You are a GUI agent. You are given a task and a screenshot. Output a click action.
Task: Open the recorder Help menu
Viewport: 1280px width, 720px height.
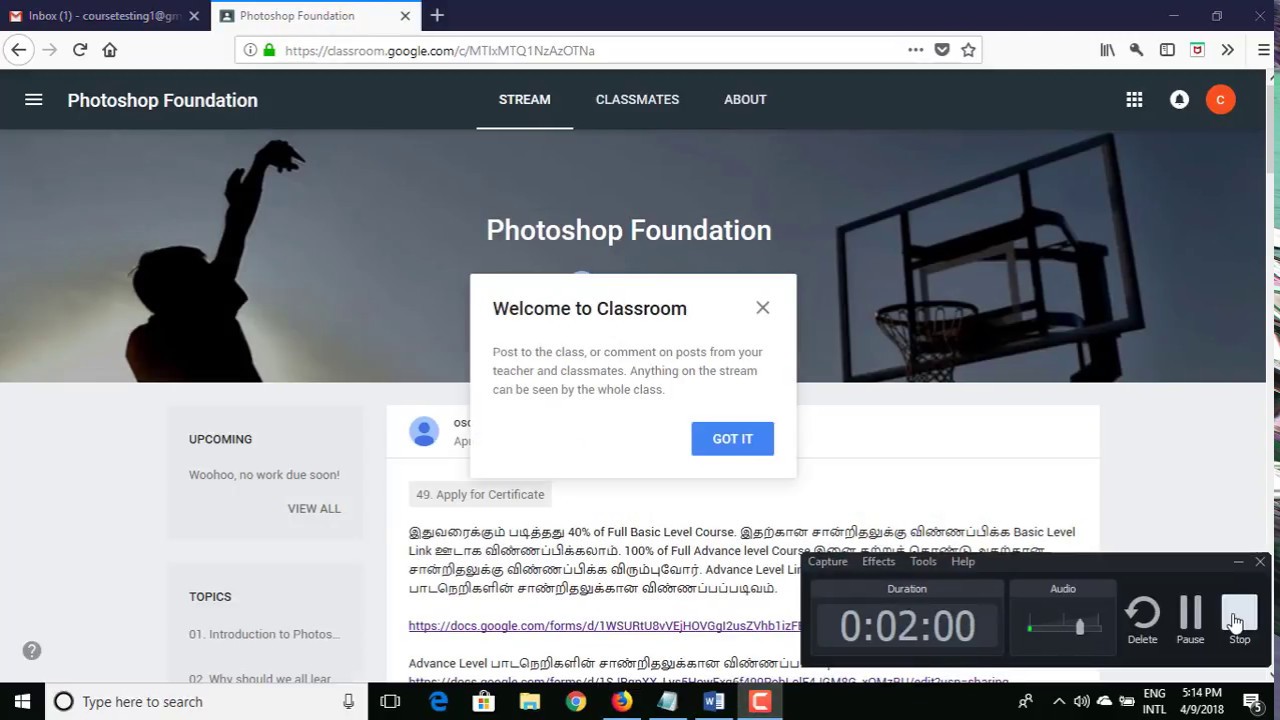click(963, 561)
